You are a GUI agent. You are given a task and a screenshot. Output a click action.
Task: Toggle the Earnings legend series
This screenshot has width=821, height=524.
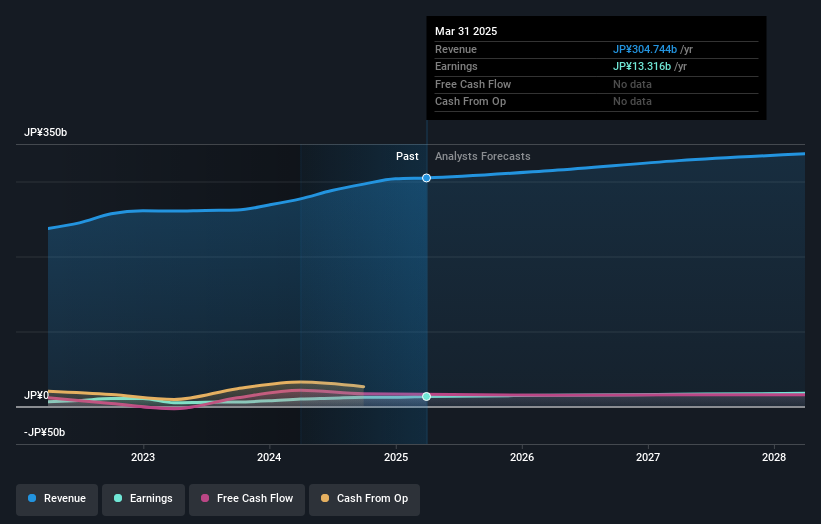[143, 499]
